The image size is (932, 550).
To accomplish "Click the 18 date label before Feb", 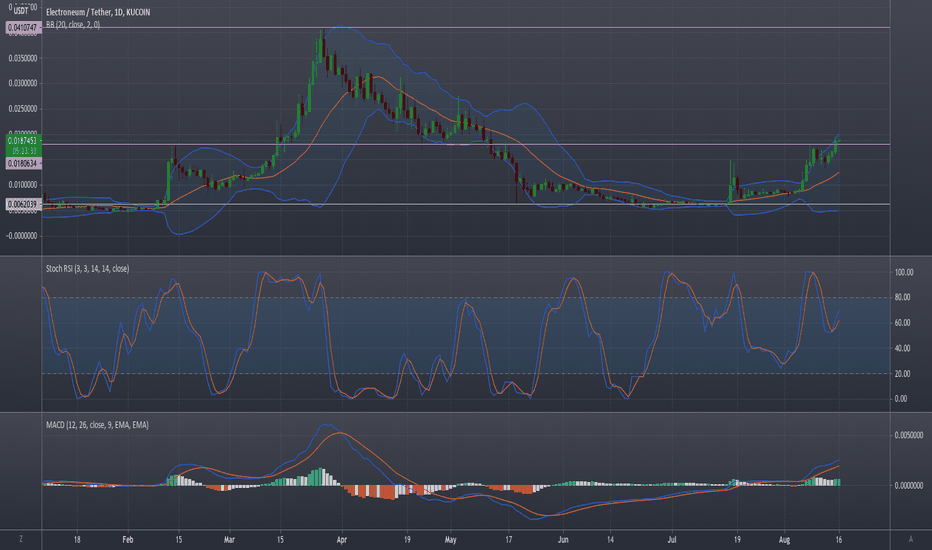I will 77,540.
